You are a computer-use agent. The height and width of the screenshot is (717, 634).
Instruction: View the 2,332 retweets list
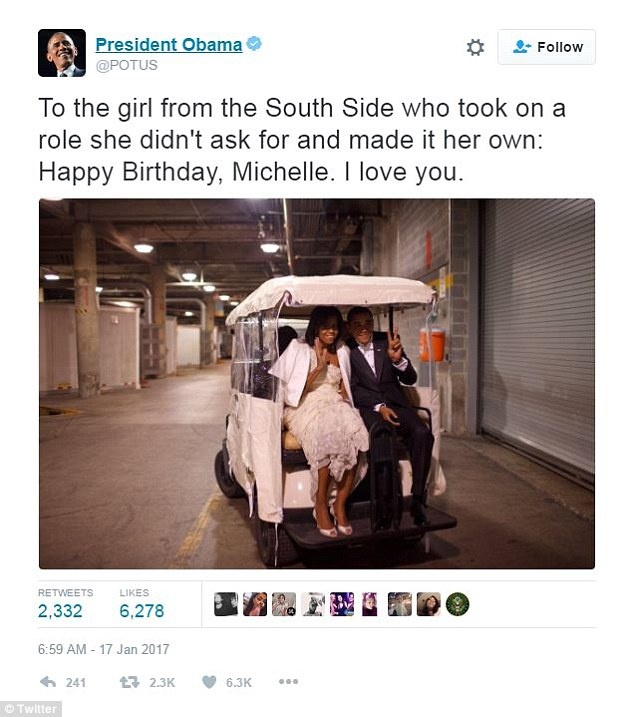[60, 610]
